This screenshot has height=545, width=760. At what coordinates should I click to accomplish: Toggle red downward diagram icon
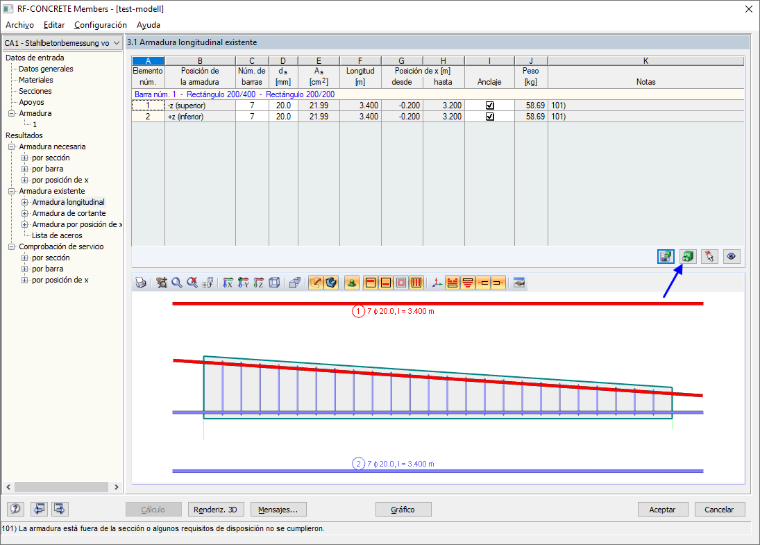point(468,283)
